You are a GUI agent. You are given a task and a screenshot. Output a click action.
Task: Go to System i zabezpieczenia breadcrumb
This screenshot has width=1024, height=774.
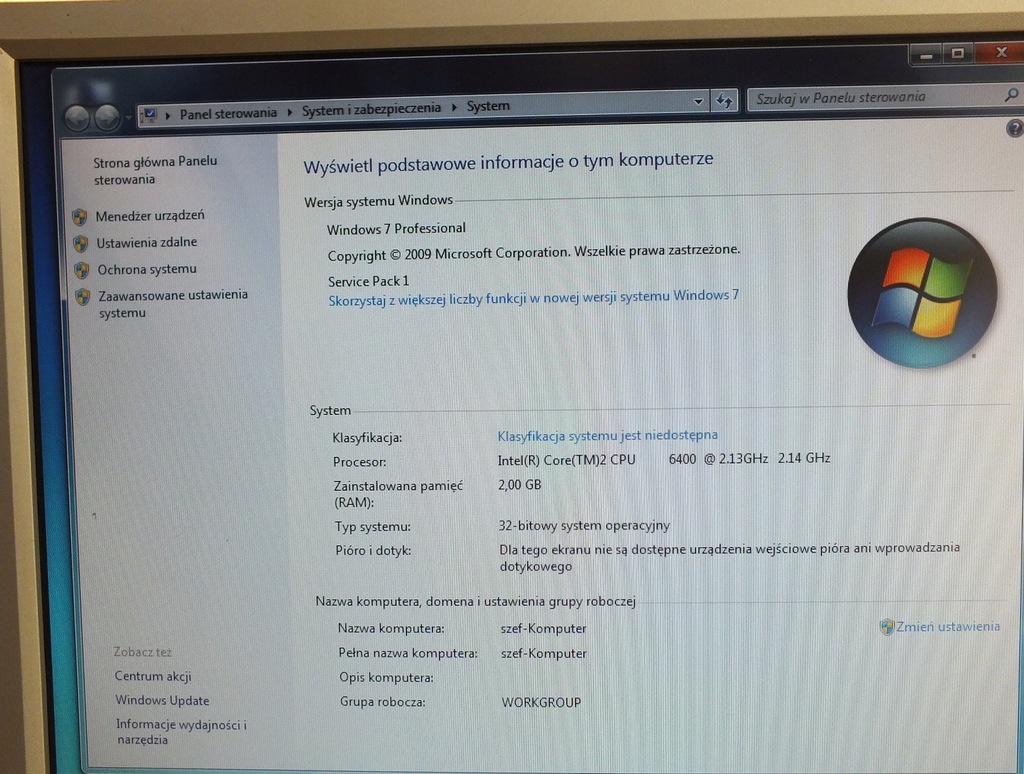[x=371, y=109]
